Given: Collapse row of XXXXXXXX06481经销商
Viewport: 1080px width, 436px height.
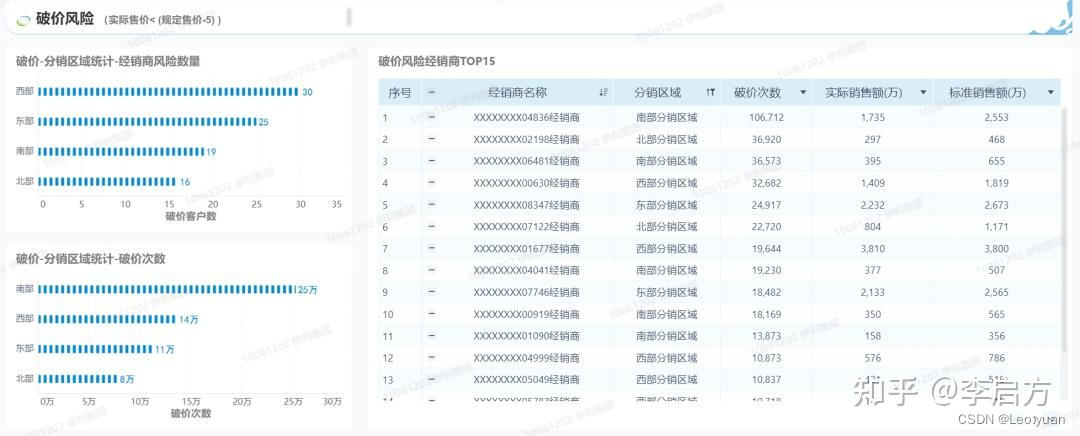Looking at the screenshot, I should pyautogui.click(x=432, y=160).
